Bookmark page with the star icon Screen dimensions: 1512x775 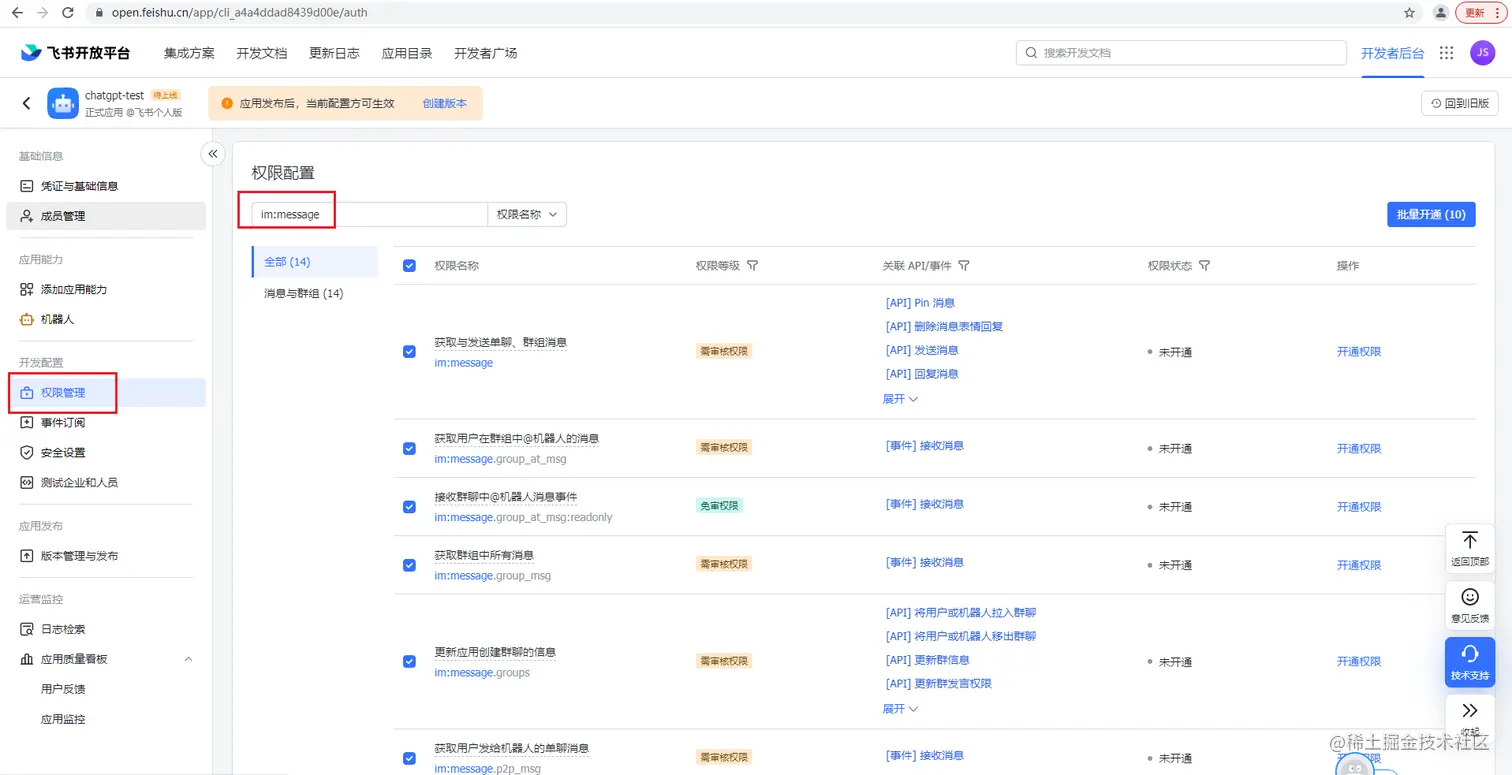pos(1409,13)
